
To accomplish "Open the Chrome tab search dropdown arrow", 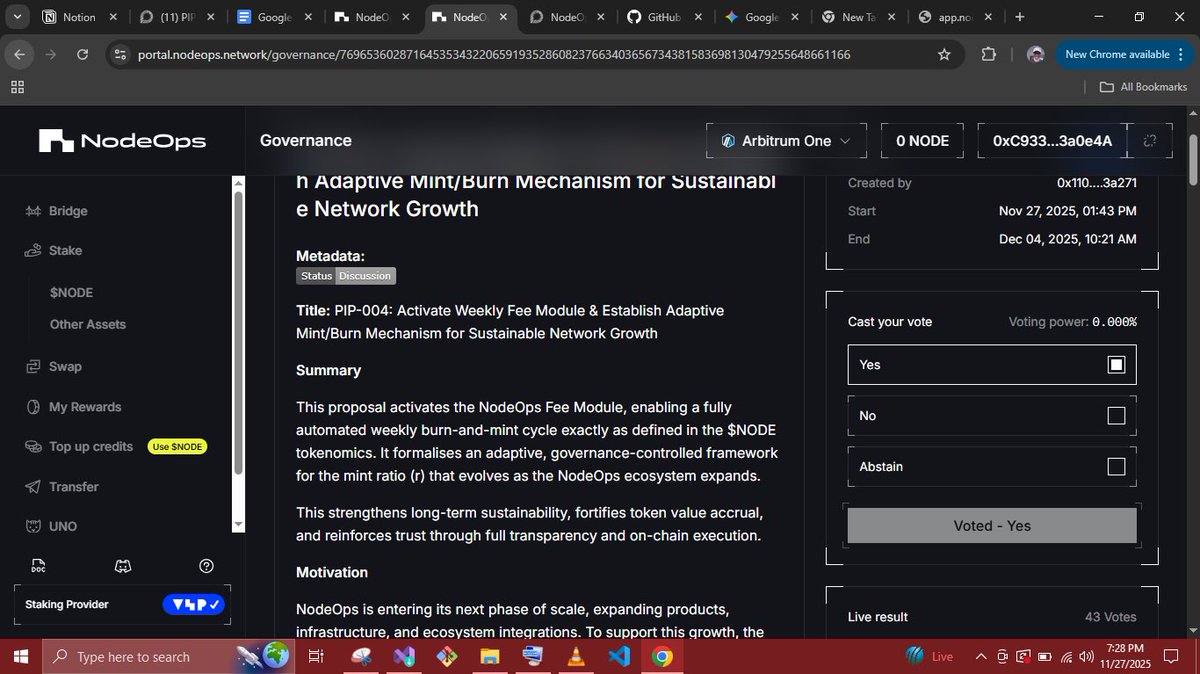I will click(x=18, y=17).
